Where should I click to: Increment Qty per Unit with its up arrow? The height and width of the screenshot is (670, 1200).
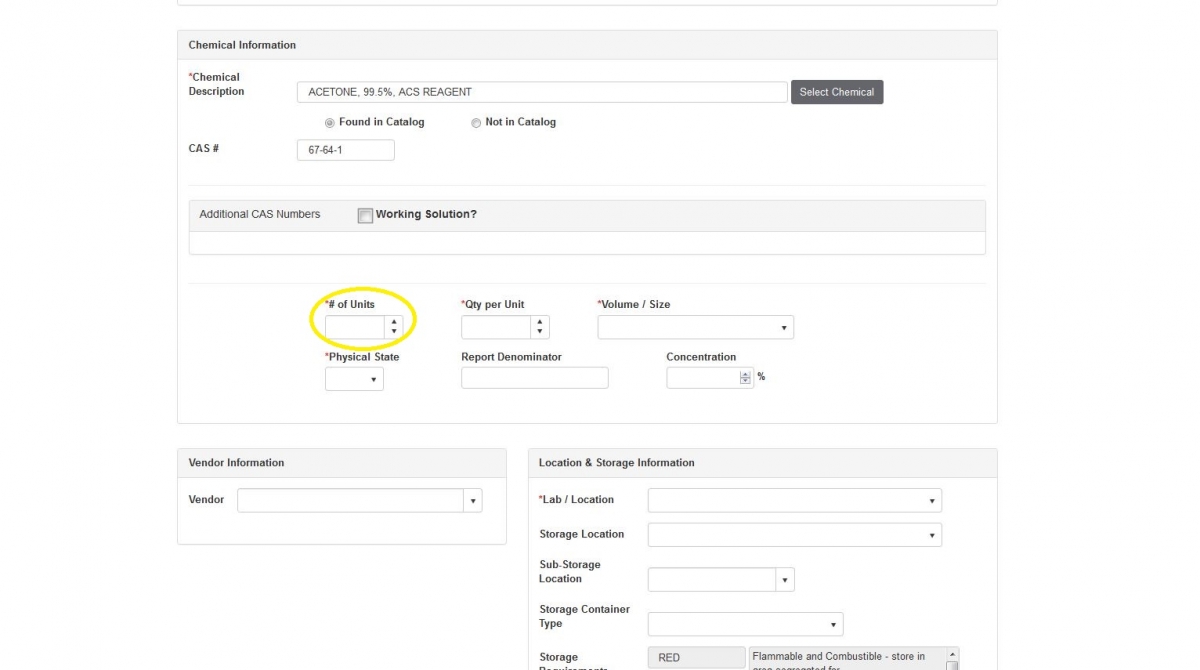click(x=539, y=322)
